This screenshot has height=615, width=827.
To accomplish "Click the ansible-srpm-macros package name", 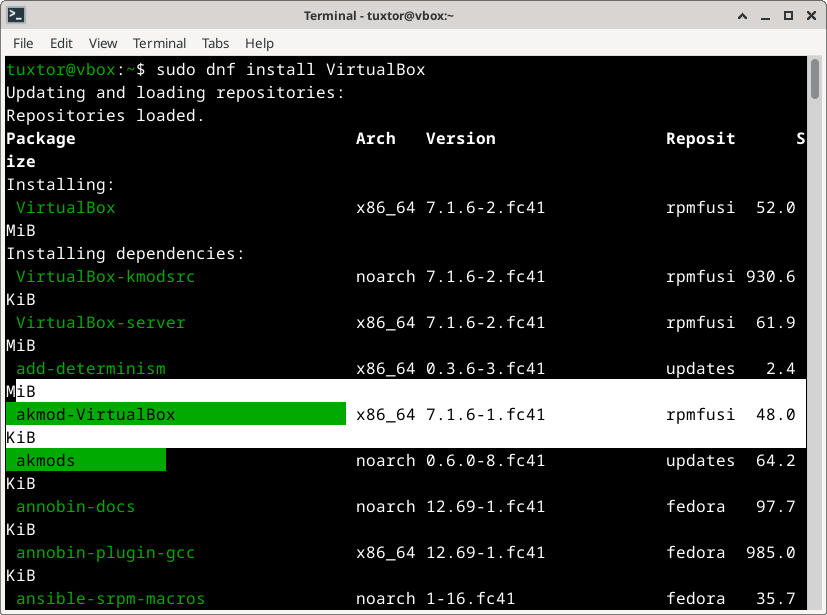I will click(x=110, y=598).
